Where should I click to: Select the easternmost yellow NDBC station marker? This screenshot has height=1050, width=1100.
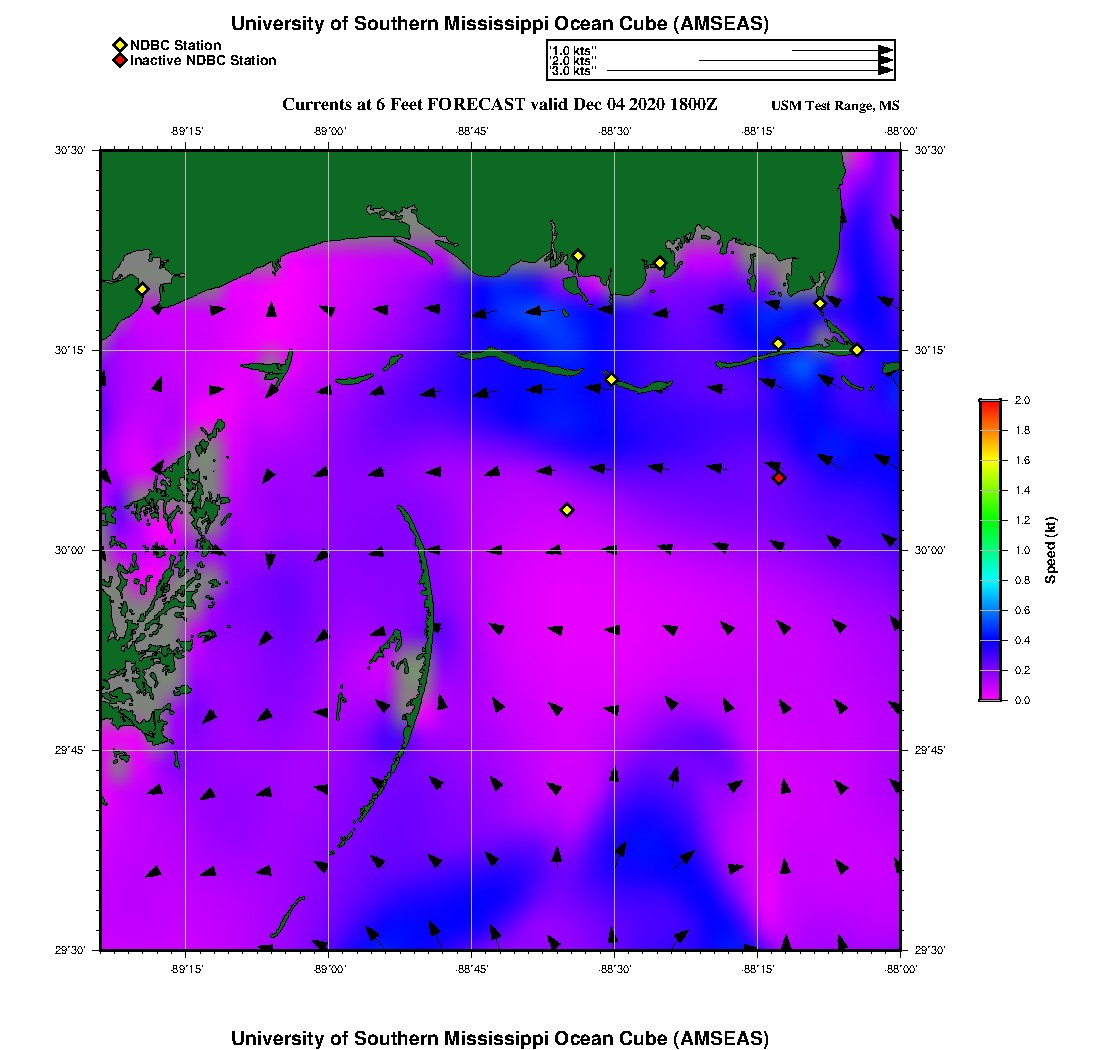pos(857,349)
